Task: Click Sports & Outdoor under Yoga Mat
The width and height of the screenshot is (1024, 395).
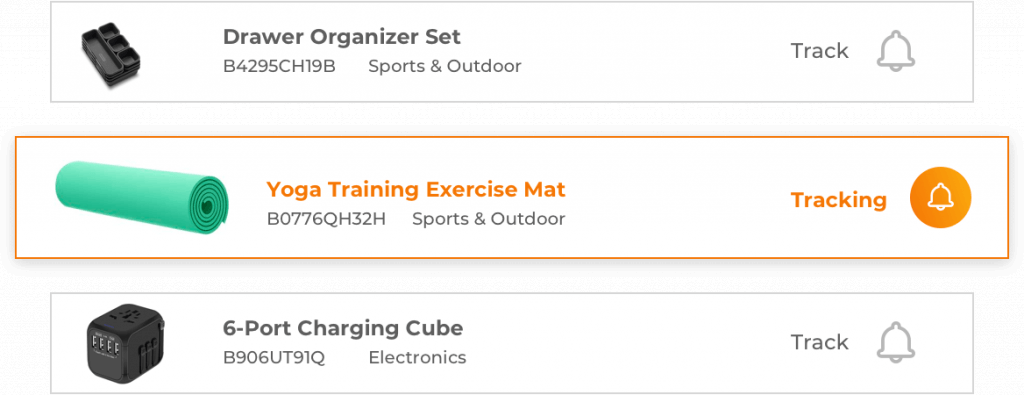Action: (x=488, y=219)
